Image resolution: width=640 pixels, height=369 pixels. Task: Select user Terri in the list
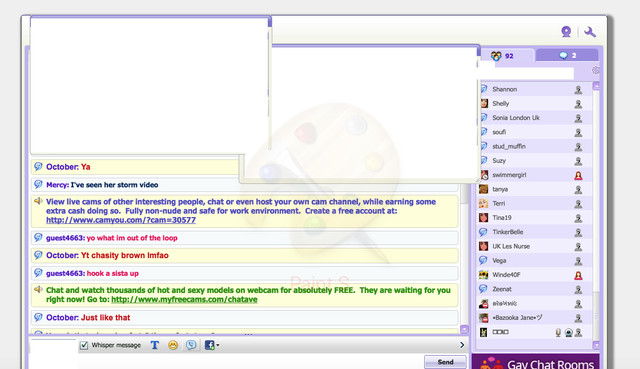tap(535, 204)
